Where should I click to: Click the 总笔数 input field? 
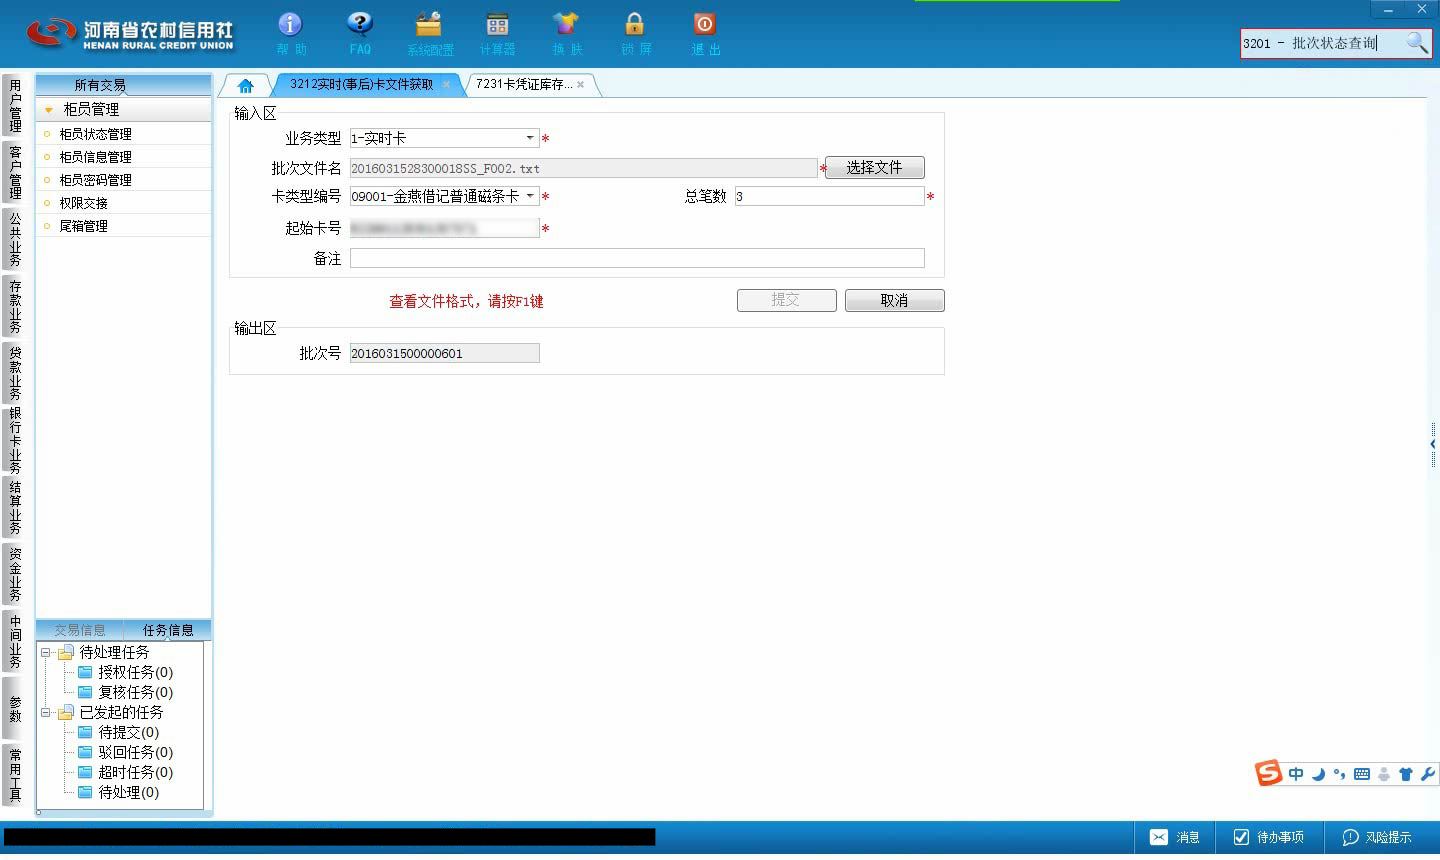click(829, 196)
